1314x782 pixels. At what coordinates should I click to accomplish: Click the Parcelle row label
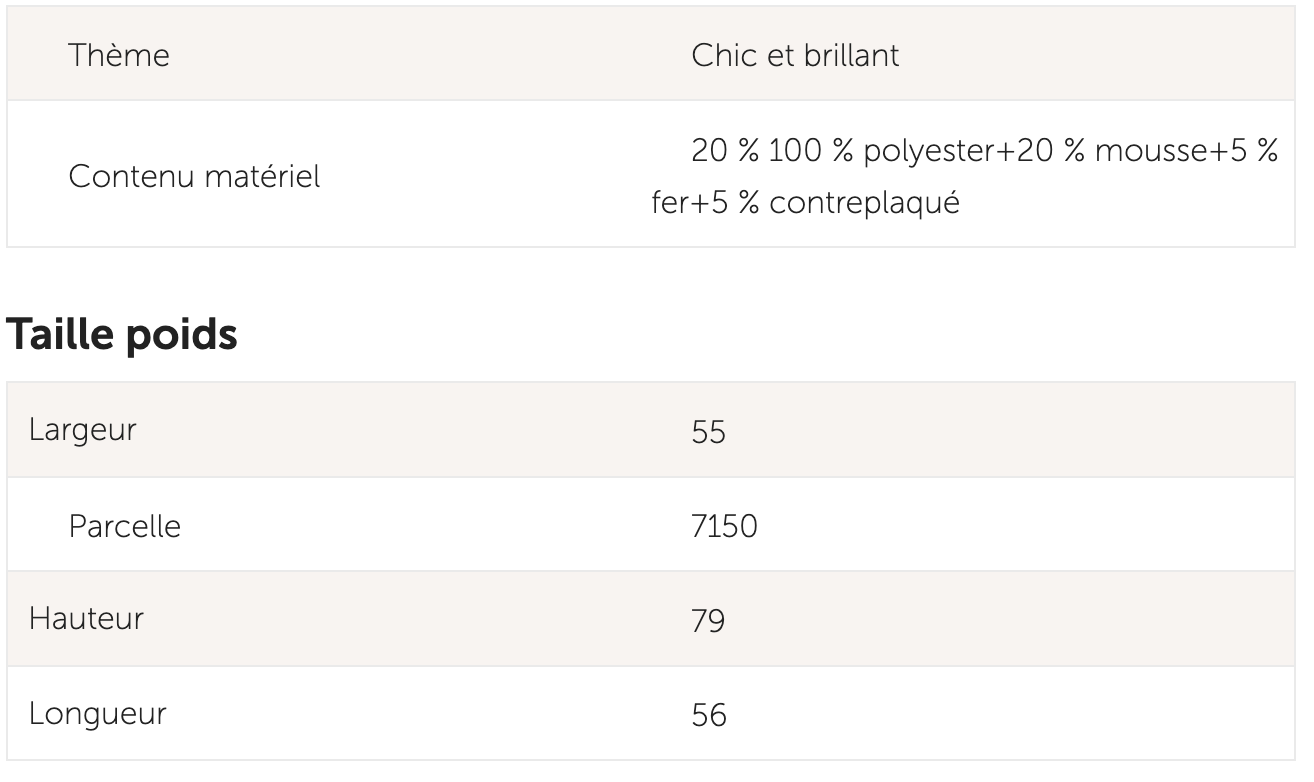coord(124,525)
